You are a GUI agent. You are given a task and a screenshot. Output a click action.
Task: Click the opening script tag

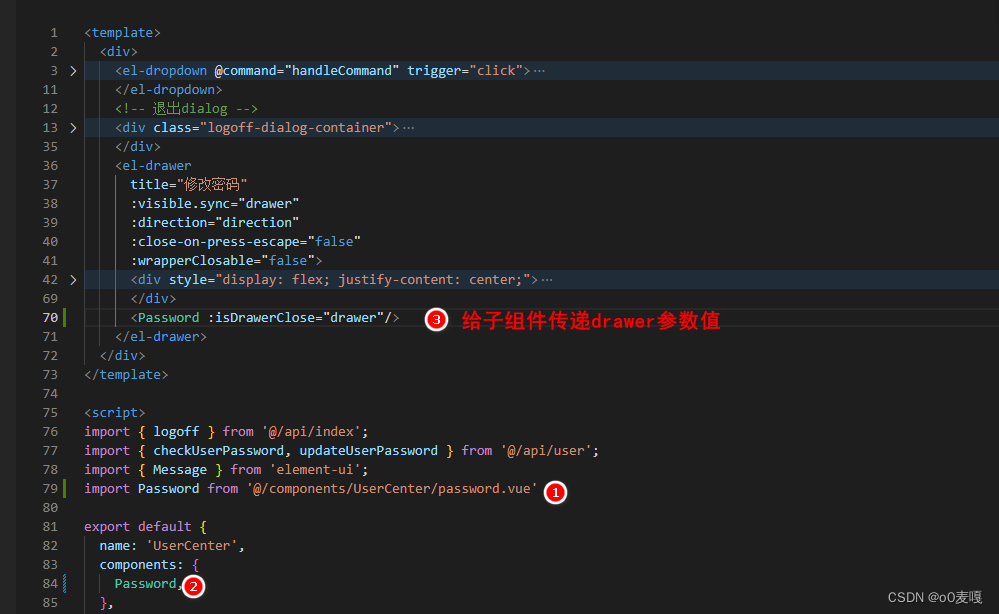coord(115,413)
